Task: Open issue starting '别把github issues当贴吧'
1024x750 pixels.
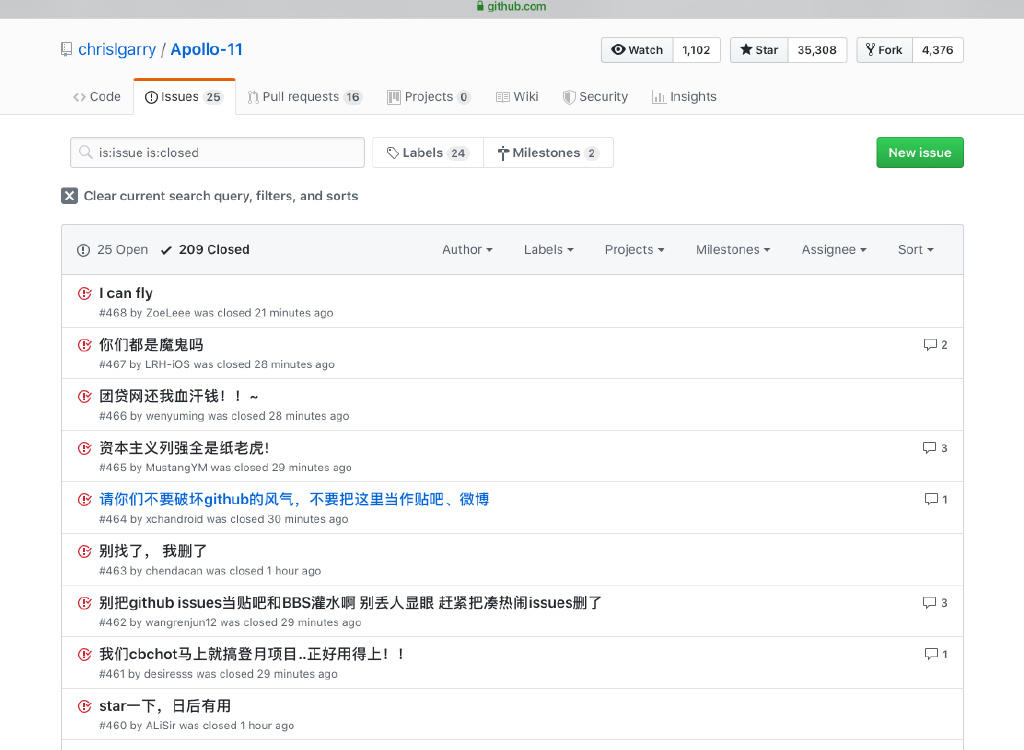Action: [351, 603]
